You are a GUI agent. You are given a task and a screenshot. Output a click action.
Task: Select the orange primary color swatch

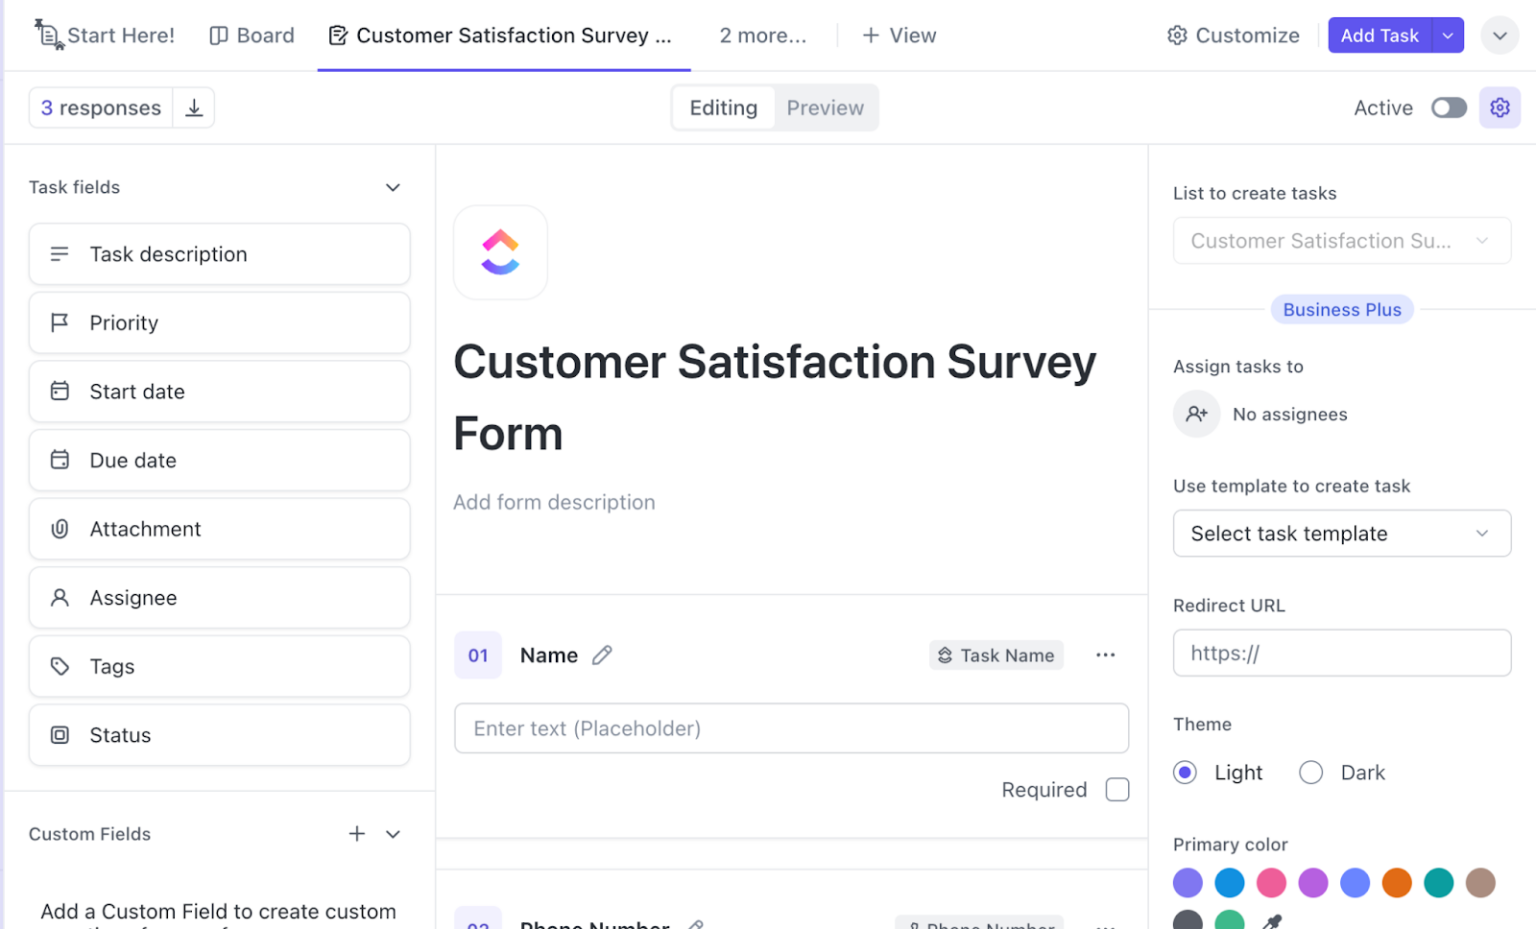pyautogui.click(x=1397, y=883)
